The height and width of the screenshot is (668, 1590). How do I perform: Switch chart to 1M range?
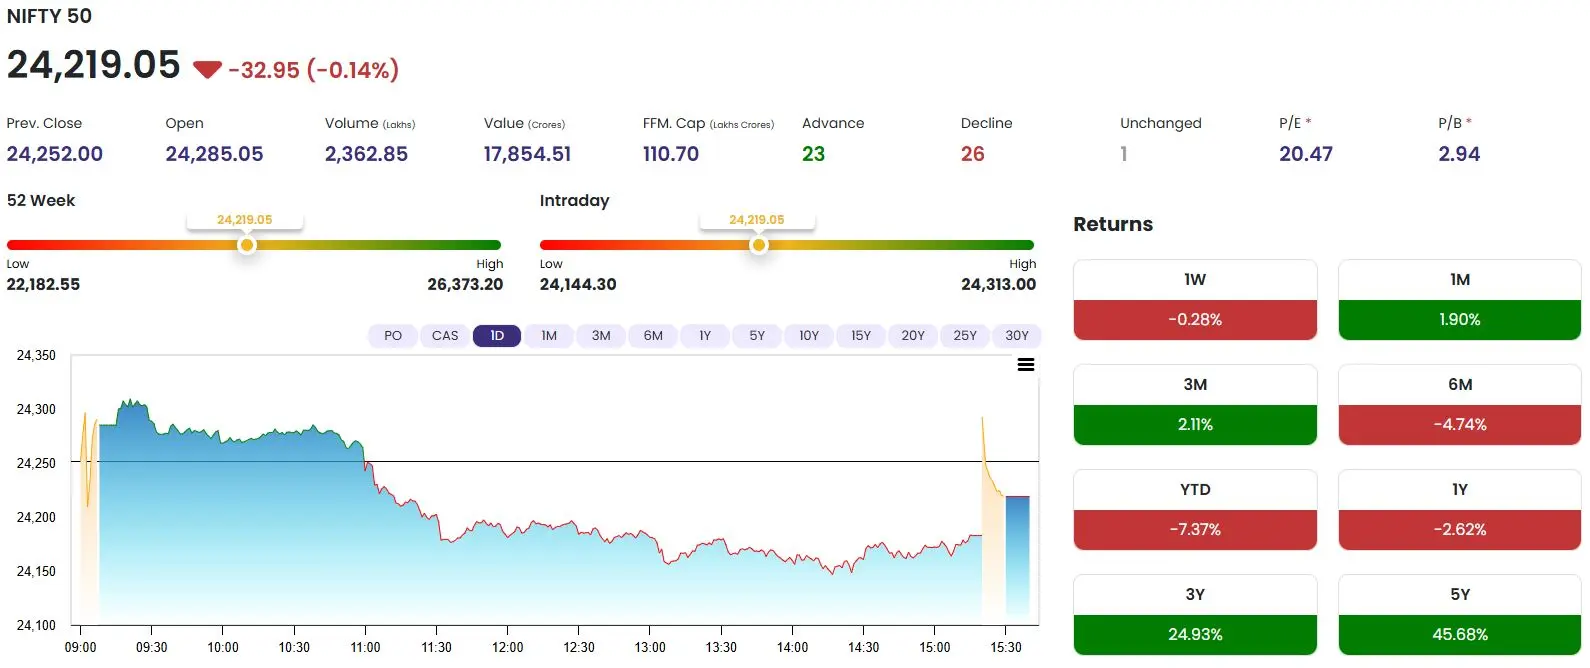click(549, 335)
